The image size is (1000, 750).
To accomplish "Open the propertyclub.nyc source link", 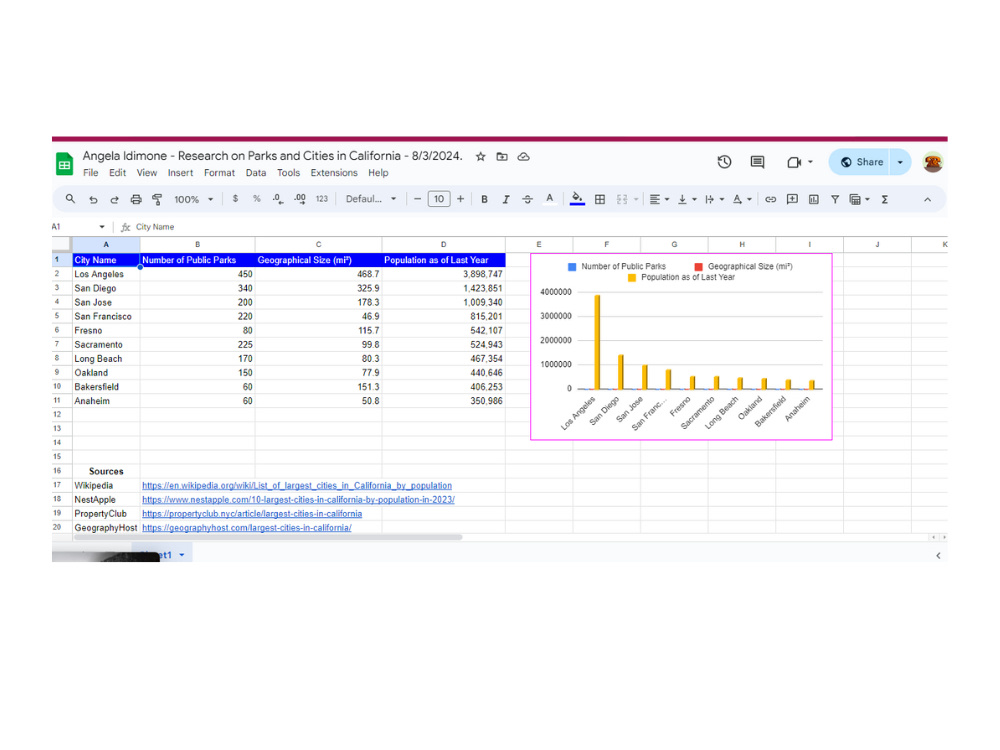I will click(x=252, y=514).
